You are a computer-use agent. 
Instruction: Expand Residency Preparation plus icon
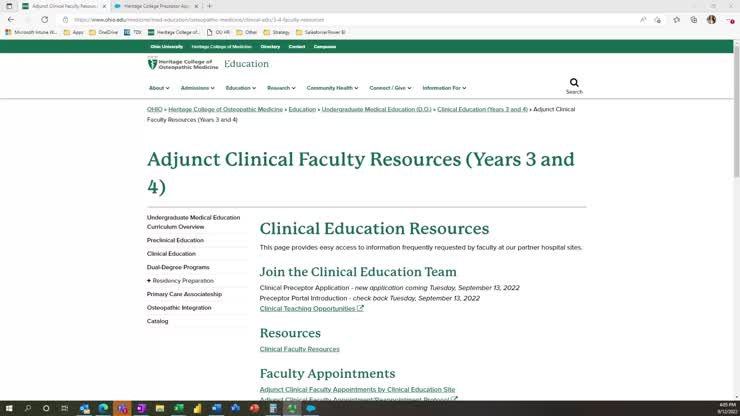[x=149, y=280]
